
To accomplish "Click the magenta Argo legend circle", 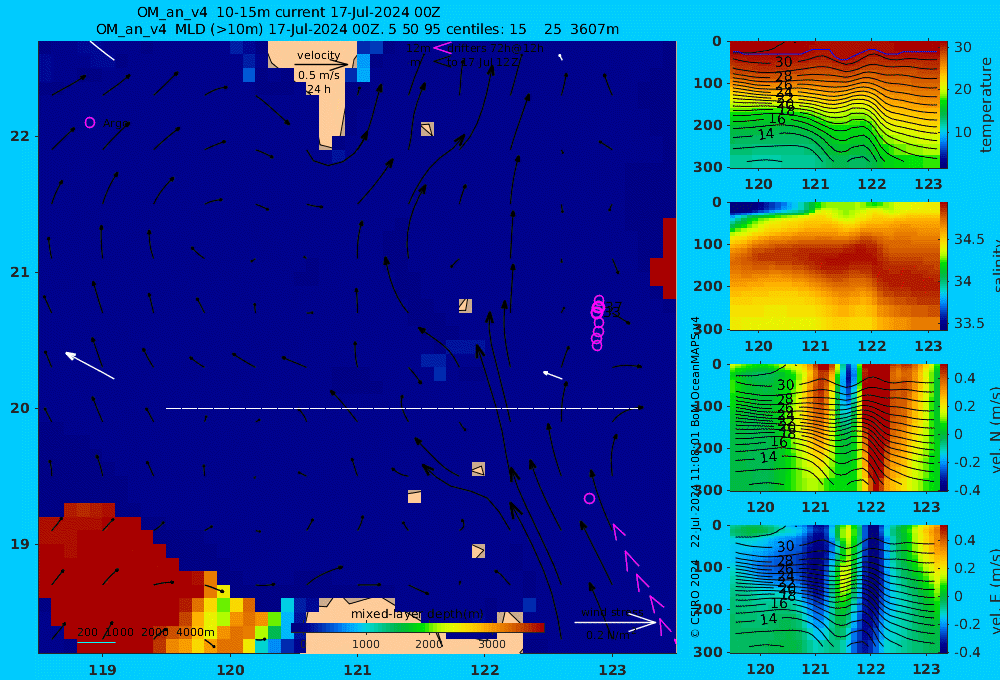I will (90, 122).
